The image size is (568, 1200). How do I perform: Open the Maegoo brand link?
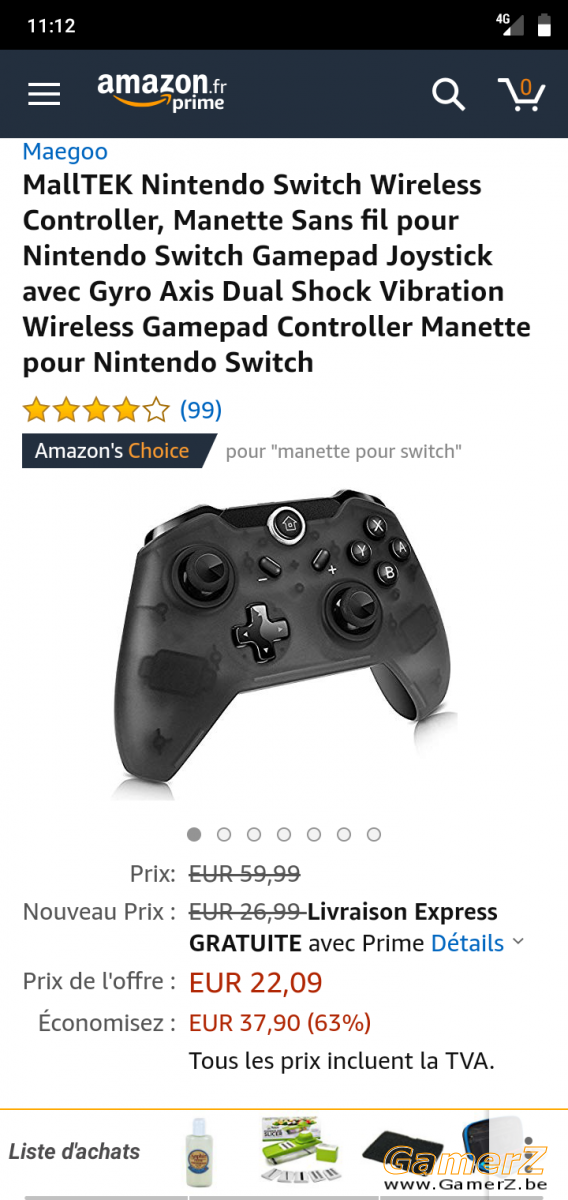coord(65,152)
